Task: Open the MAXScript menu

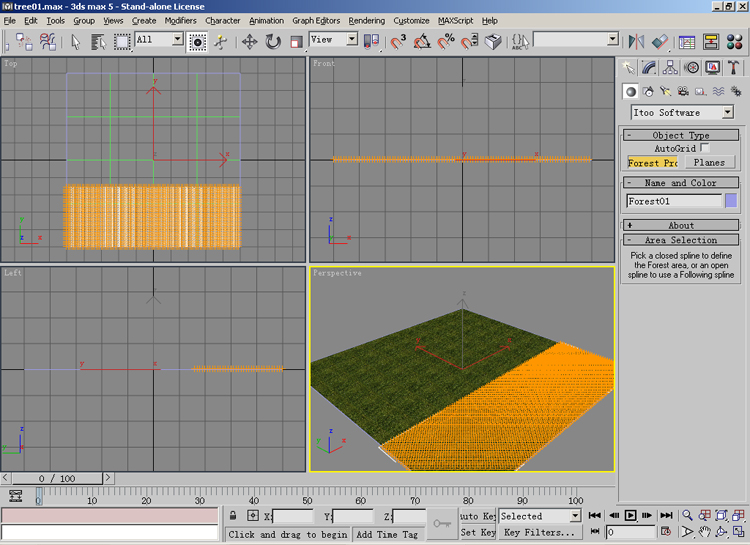Action: click(x=455, y=21)
